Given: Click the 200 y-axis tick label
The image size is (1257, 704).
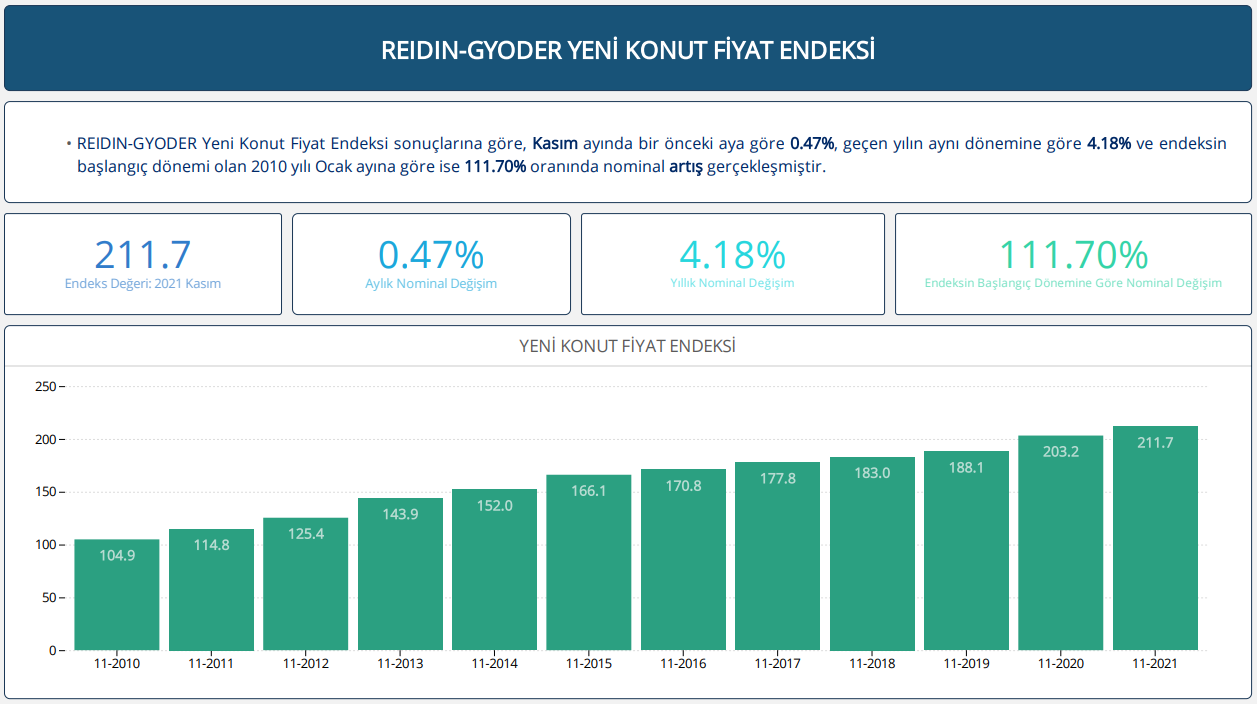Looking at the screenshot, I should 44,439.
